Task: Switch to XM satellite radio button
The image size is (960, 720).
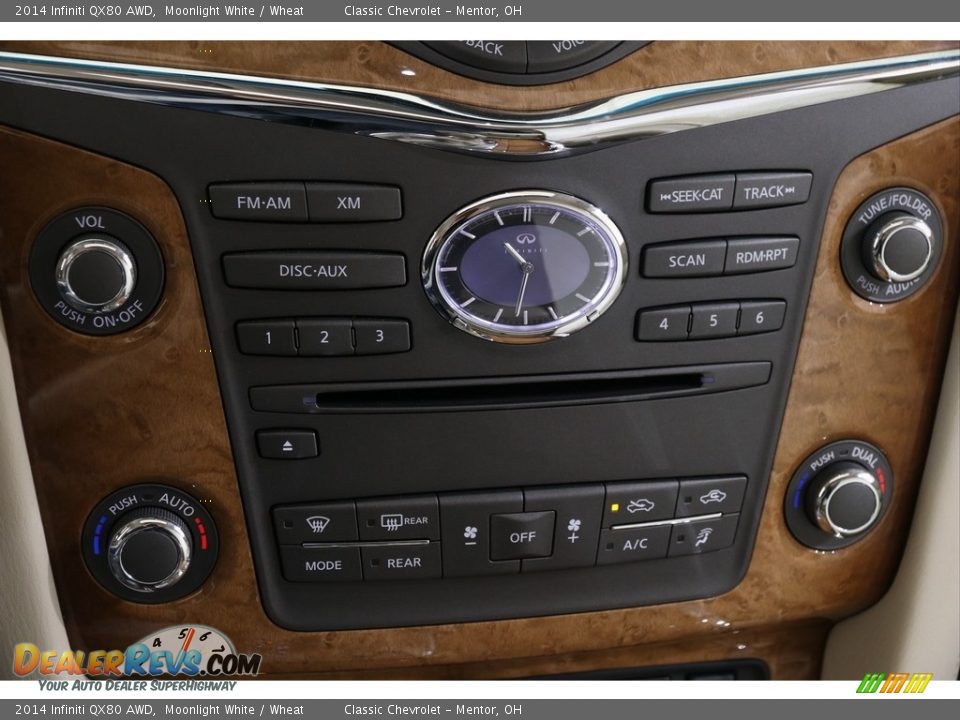Action: [x=354, y=203]
